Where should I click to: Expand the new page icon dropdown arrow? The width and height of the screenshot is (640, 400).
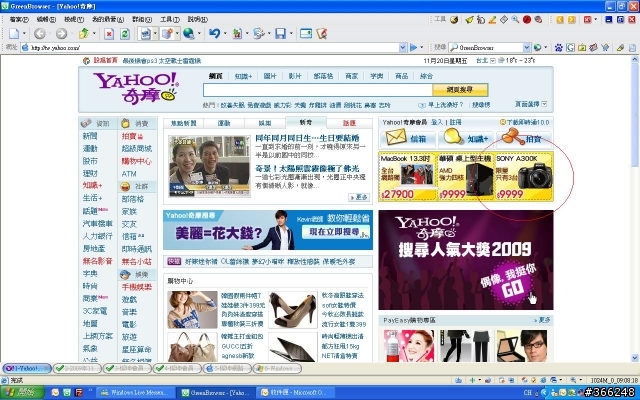[x=24, y=33]
